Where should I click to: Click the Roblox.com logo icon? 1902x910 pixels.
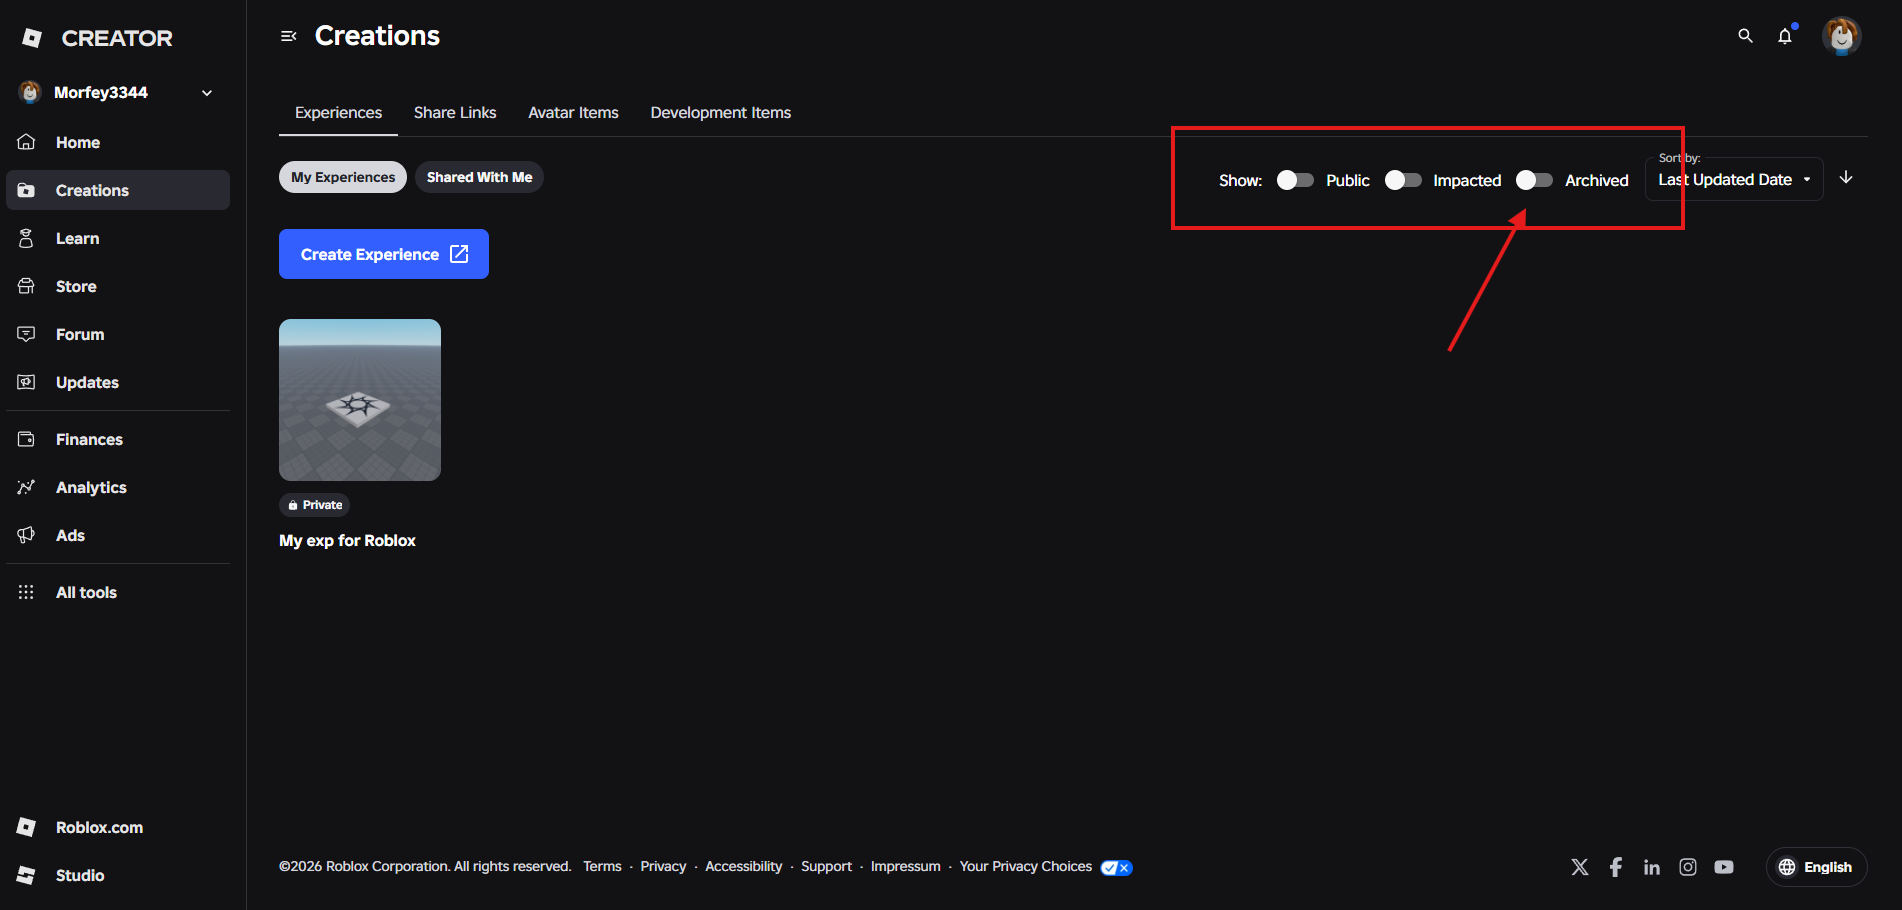point(27,827)
